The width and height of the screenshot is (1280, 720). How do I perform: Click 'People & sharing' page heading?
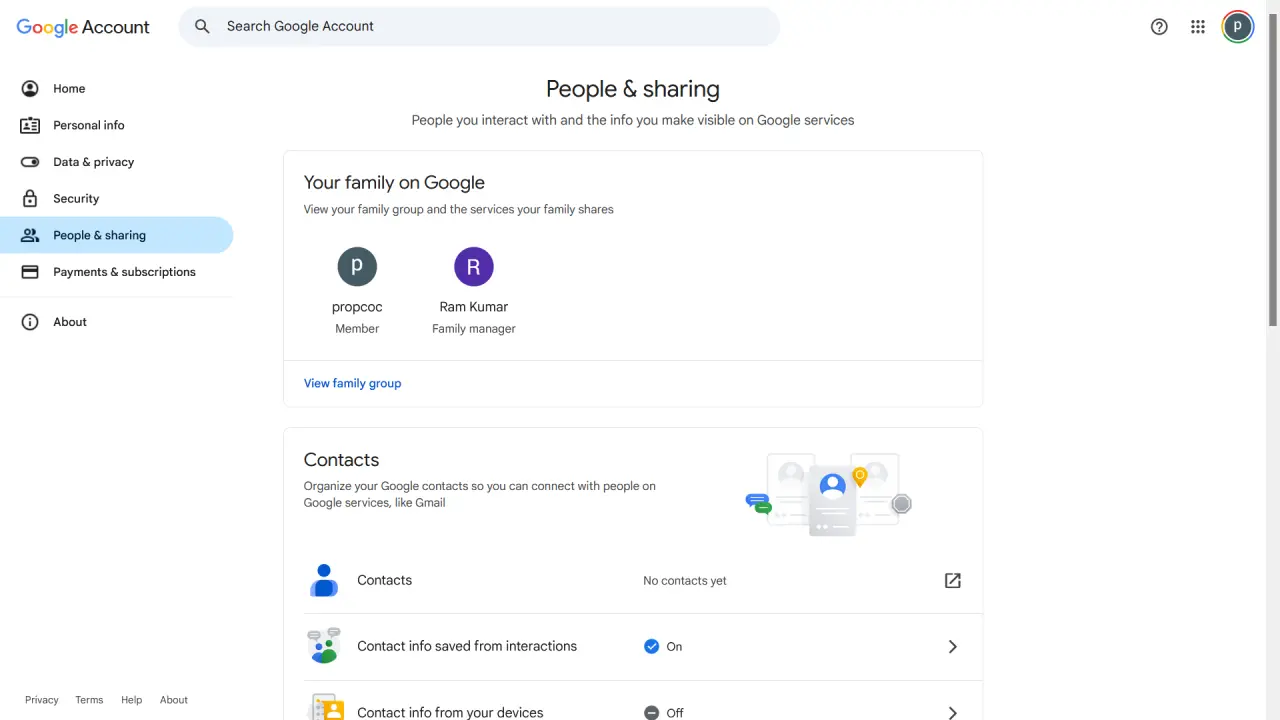click(633, 89)
